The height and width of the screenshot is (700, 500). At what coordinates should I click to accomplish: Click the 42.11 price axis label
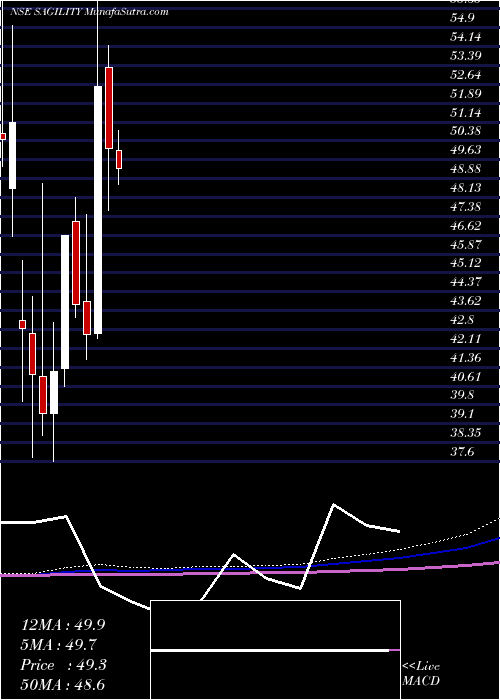pos(466,339)
